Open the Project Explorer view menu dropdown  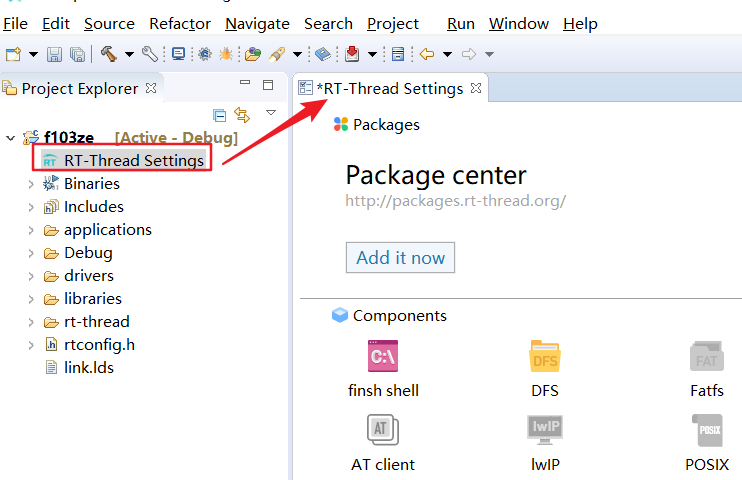(270, 114)
